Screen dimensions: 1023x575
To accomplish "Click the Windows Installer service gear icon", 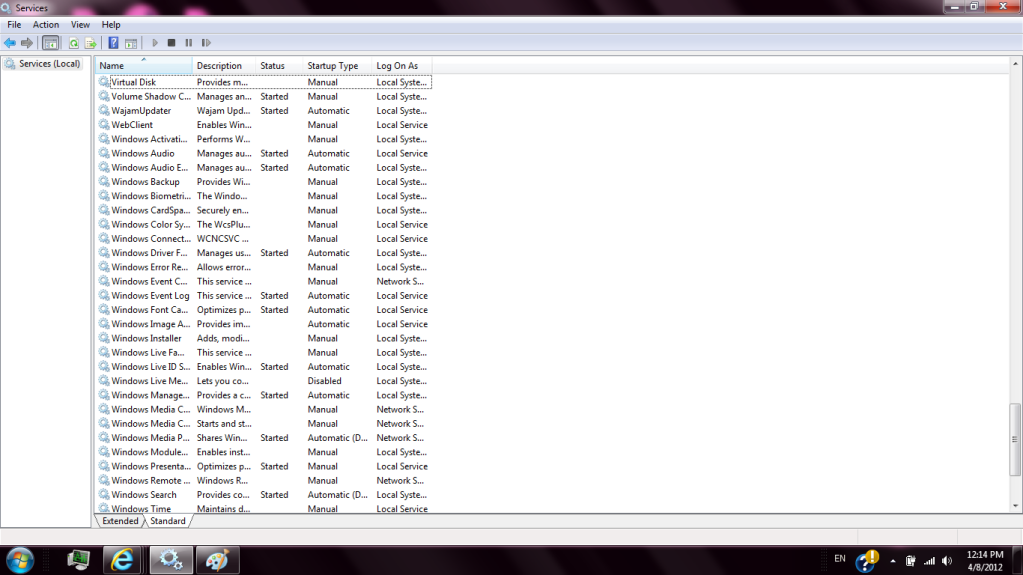I will (104, 338).
